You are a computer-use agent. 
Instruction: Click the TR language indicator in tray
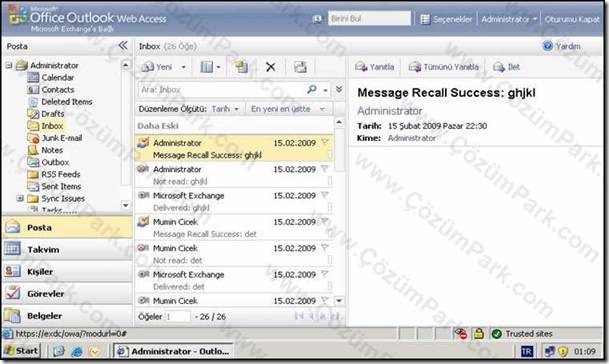(526, 352)
